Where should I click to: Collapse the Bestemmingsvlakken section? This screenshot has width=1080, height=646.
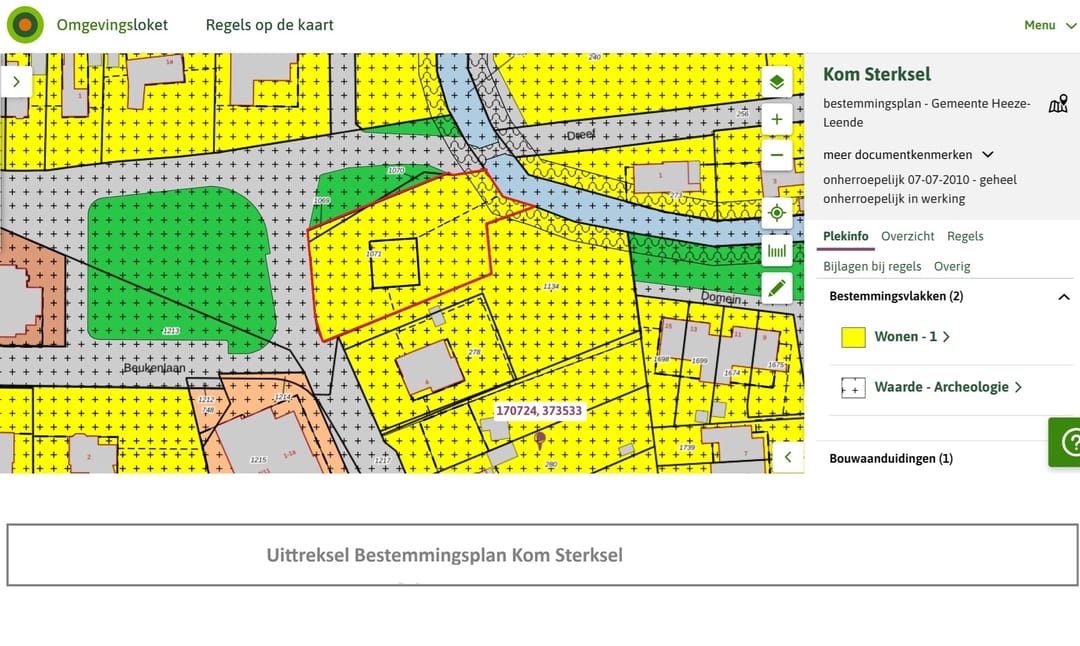1063,297
